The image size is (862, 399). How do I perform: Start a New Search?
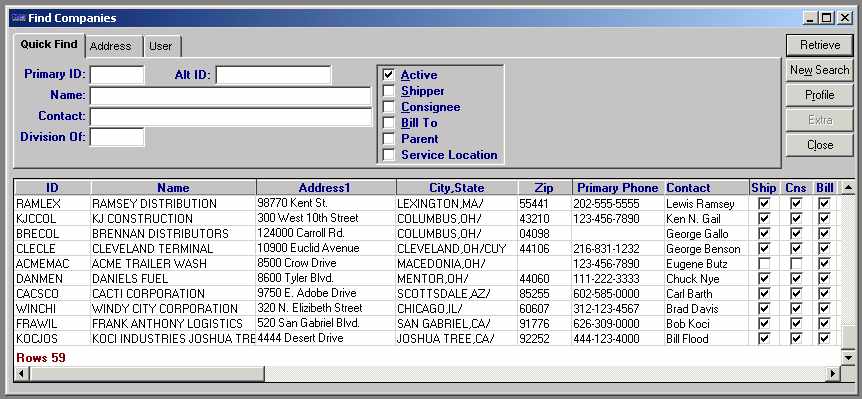point(820,70)
